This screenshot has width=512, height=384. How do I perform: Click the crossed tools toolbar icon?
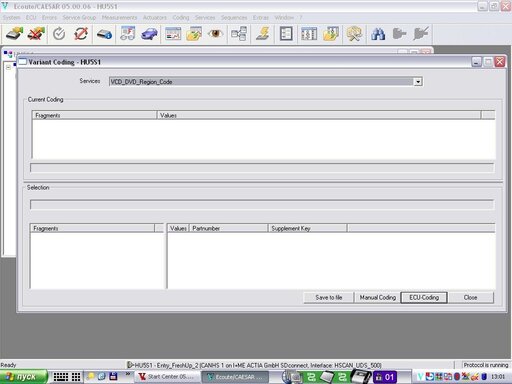click(x=354, y=34)
